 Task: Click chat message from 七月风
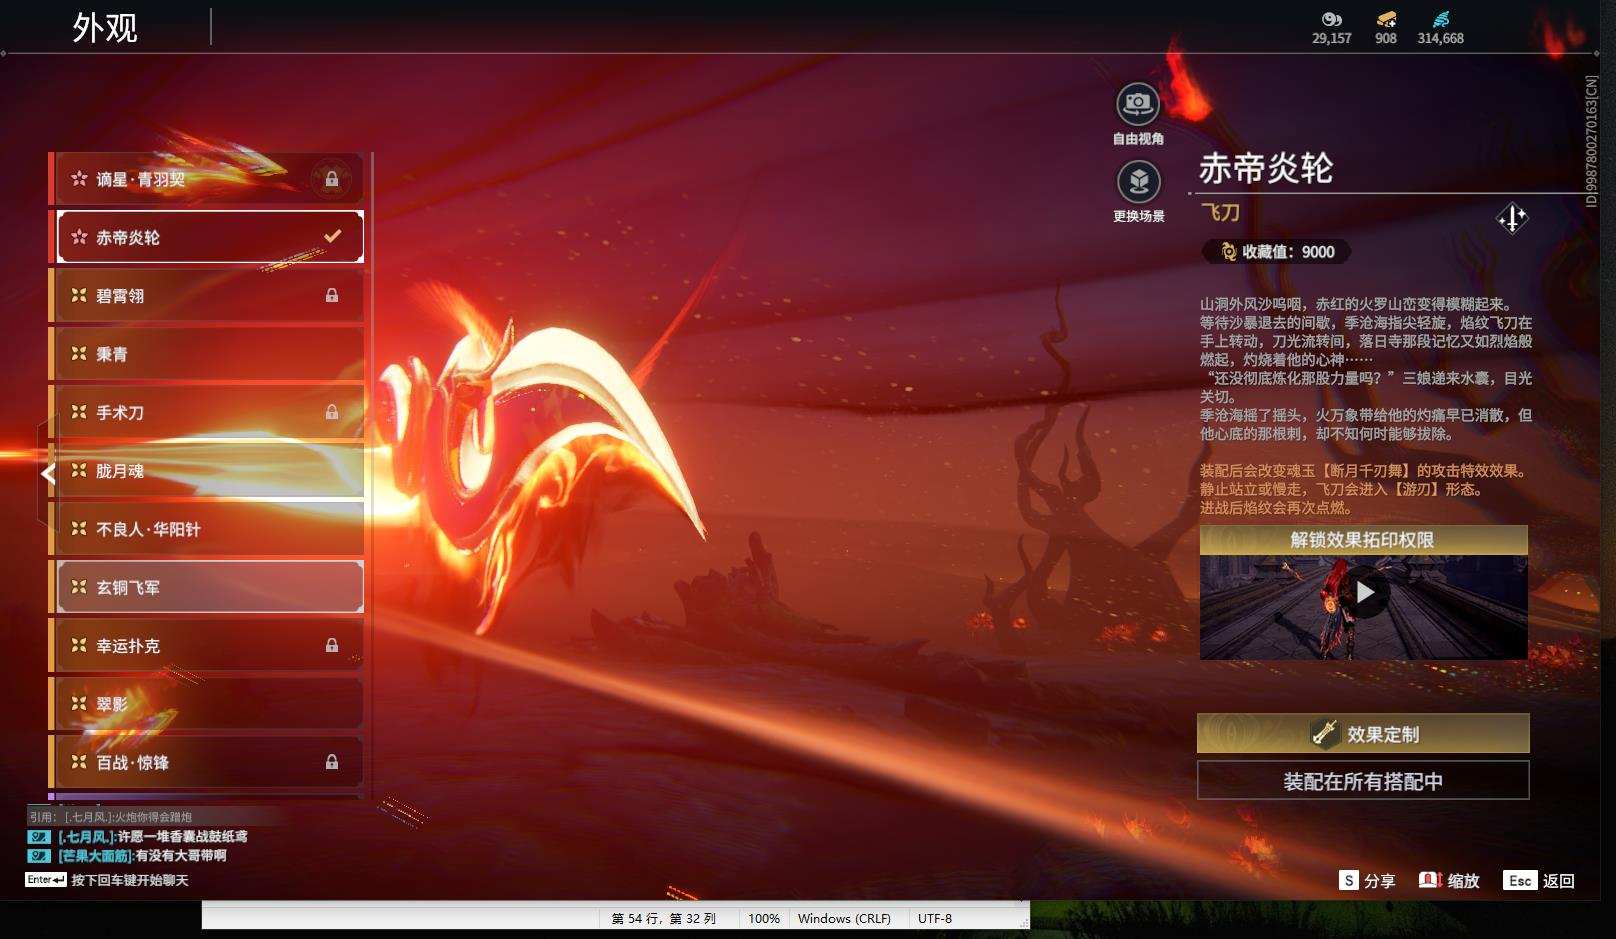(152, 836)
